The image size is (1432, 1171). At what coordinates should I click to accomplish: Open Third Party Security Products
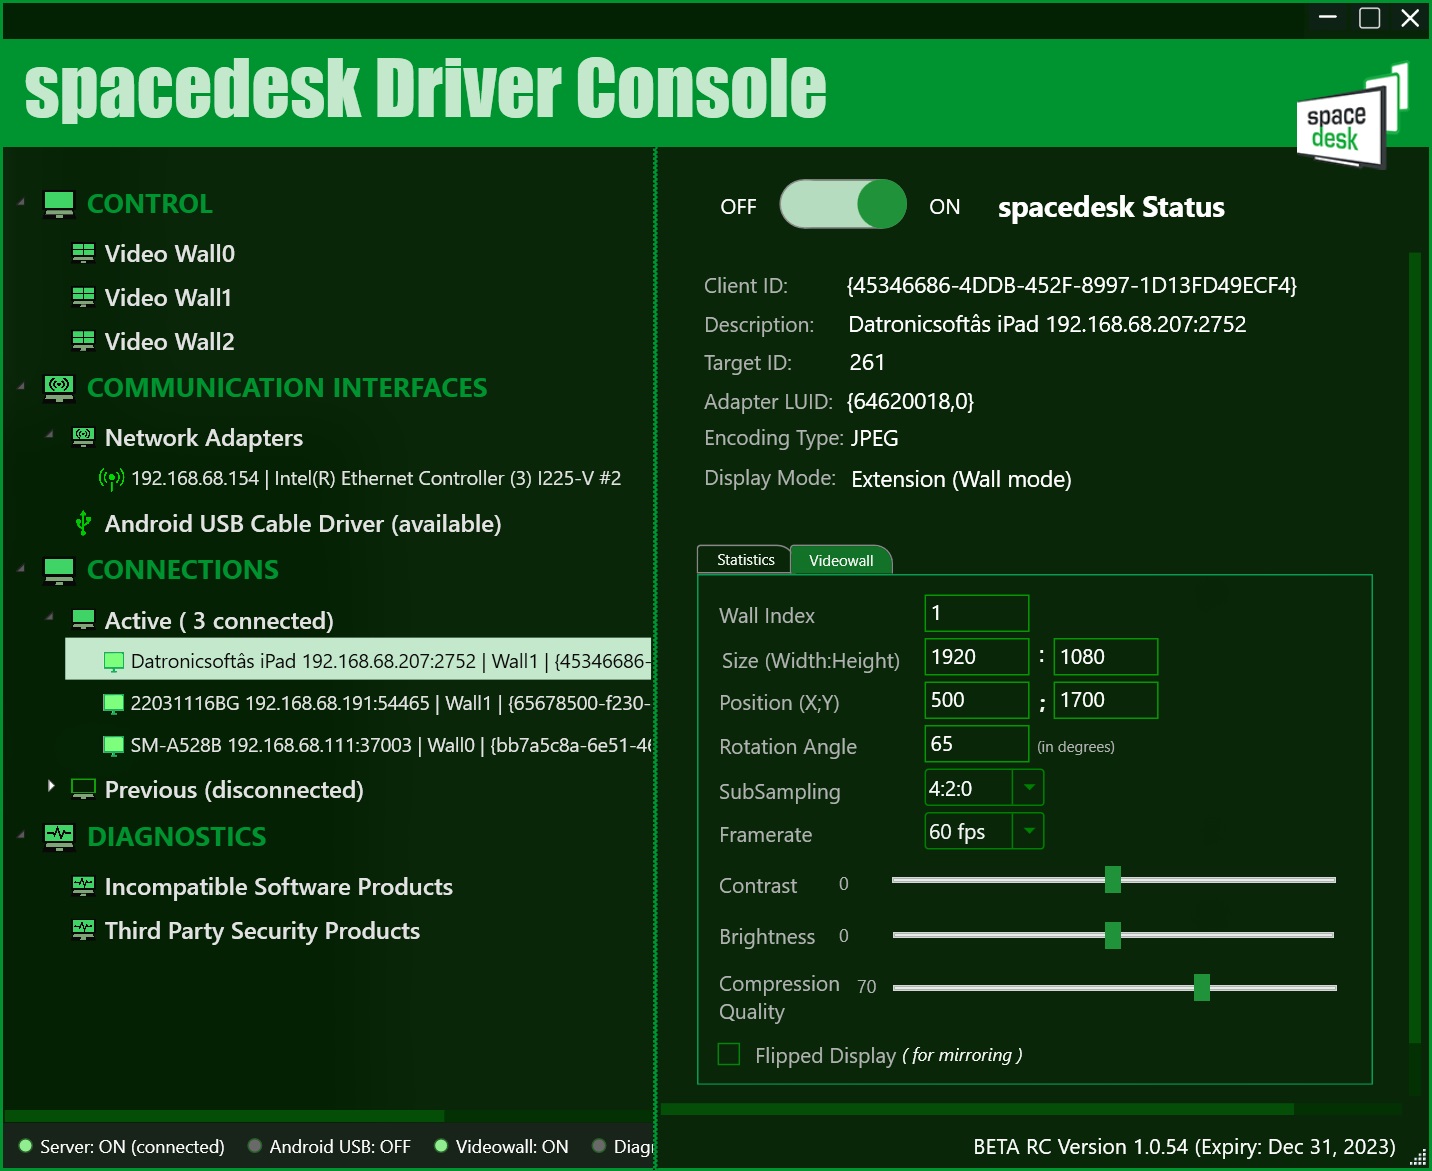pyautogui.click(x=262, y=931)
